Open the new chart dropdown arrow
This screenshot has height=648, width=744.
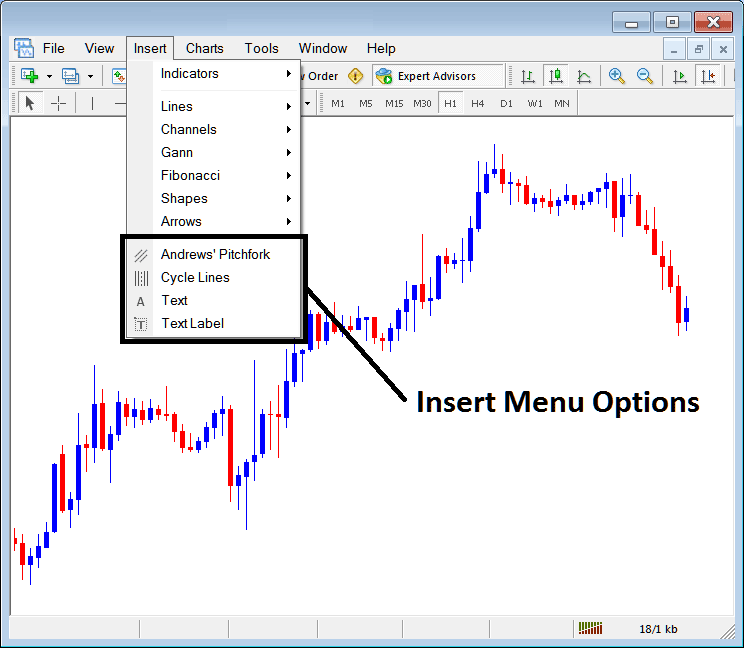tap(47, 76)
